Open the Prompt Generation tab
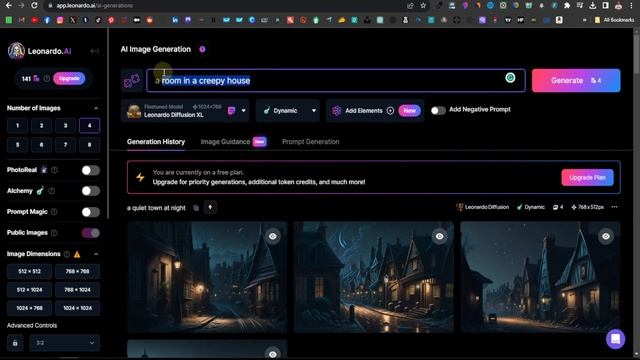 pyautogui.click(x=311, y=142)
